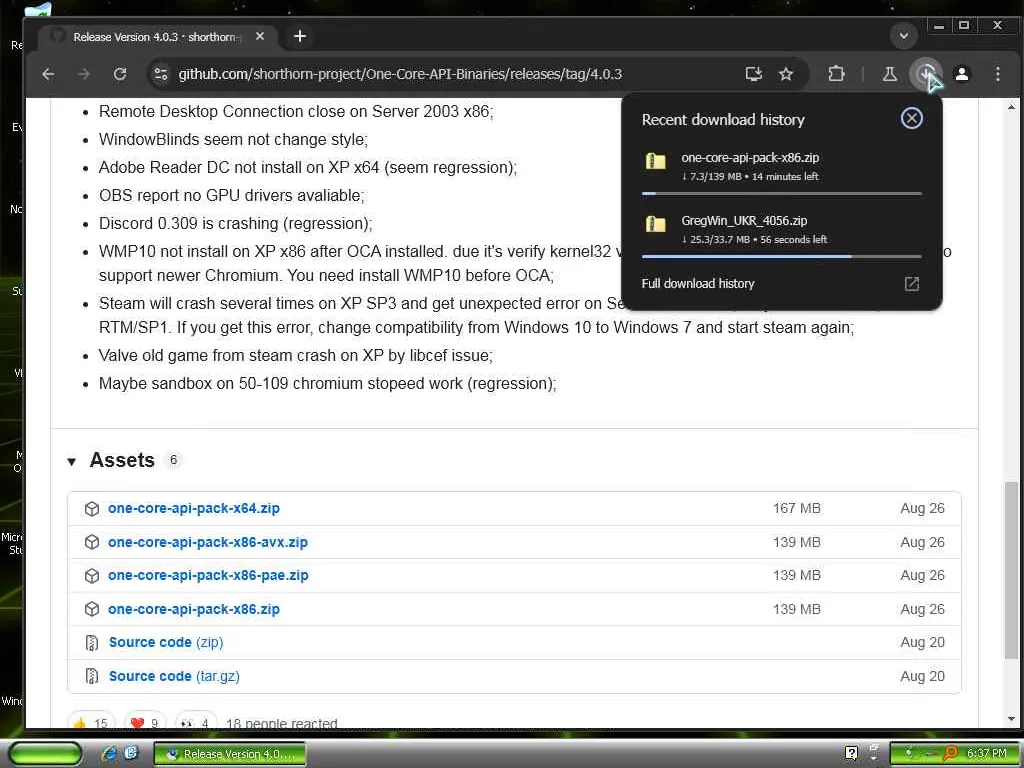The height and width of the screenshot is (768, 1024).
Task: Click the zip icon for one-core-api-pack-x86.zip download
Action: point(655,161)
